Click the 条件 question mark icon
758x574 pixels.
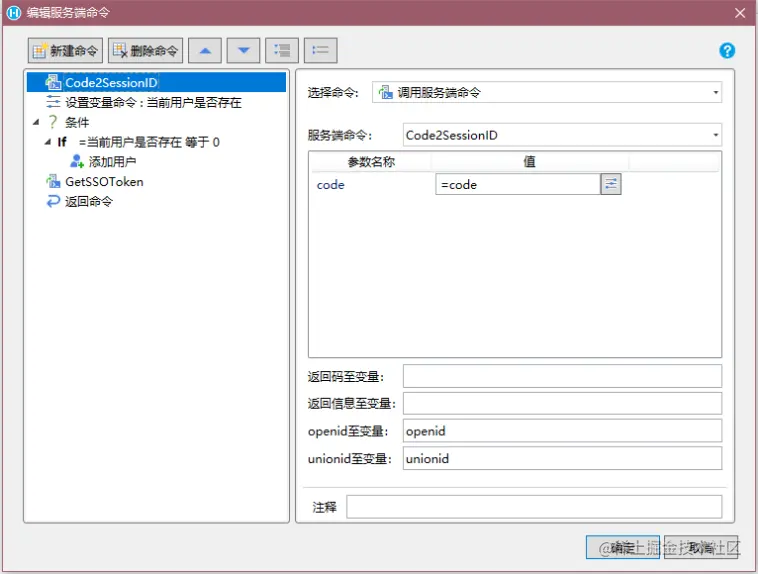[x=53, y=121]
